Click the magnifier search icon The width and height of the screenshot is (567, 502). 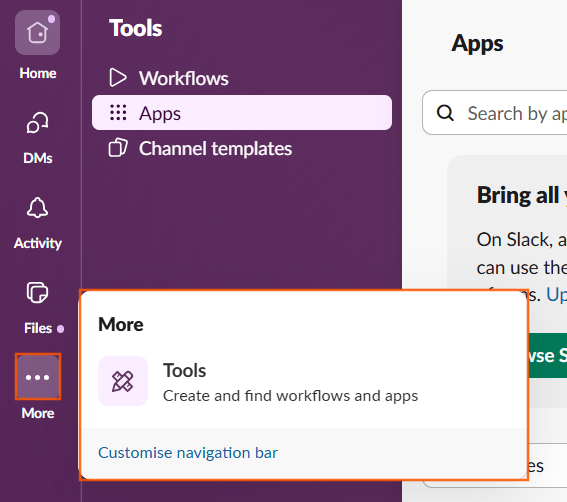(445, 113)
